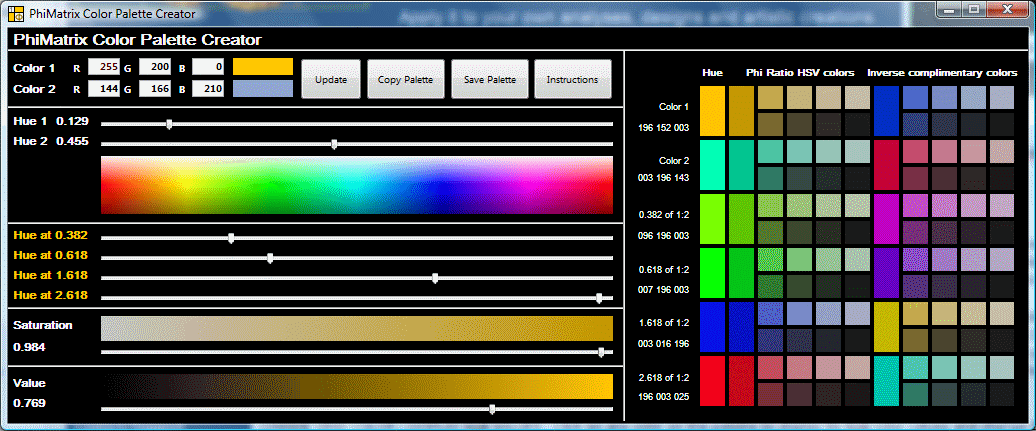Open the Instructions button

[572, 79]
